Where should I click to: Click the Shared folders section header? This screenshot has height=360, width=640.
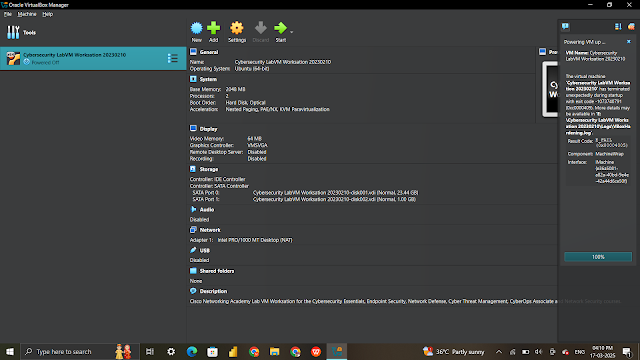click(217, 271)
